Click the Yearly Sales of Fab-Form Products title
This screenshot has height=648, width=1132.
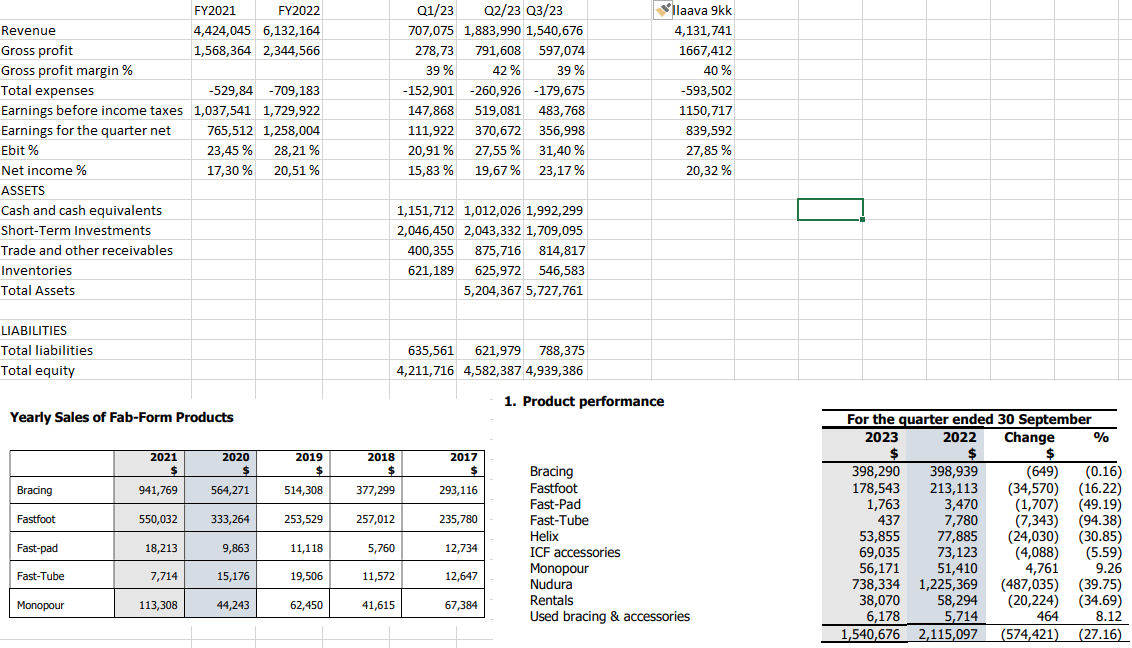point(122,417)
